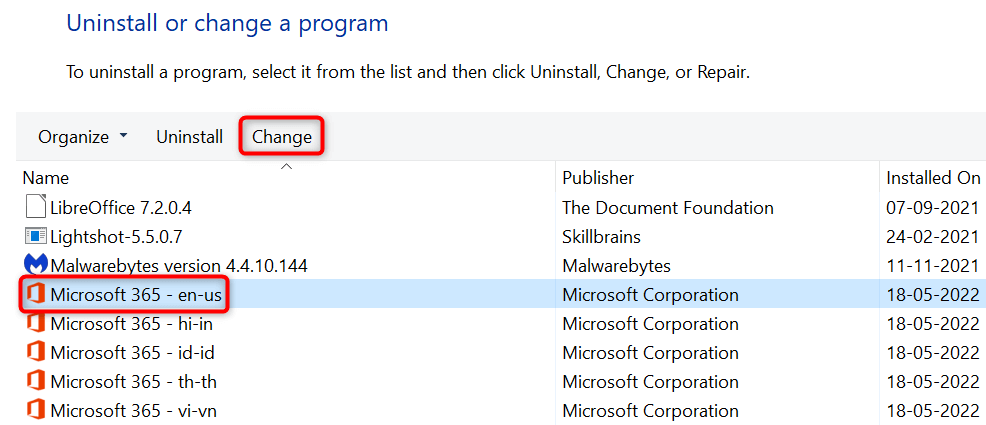This screenshot has width=986, height=425.
Task: Click the Malwarebytes logo icon
Action: tap(35, 266)
